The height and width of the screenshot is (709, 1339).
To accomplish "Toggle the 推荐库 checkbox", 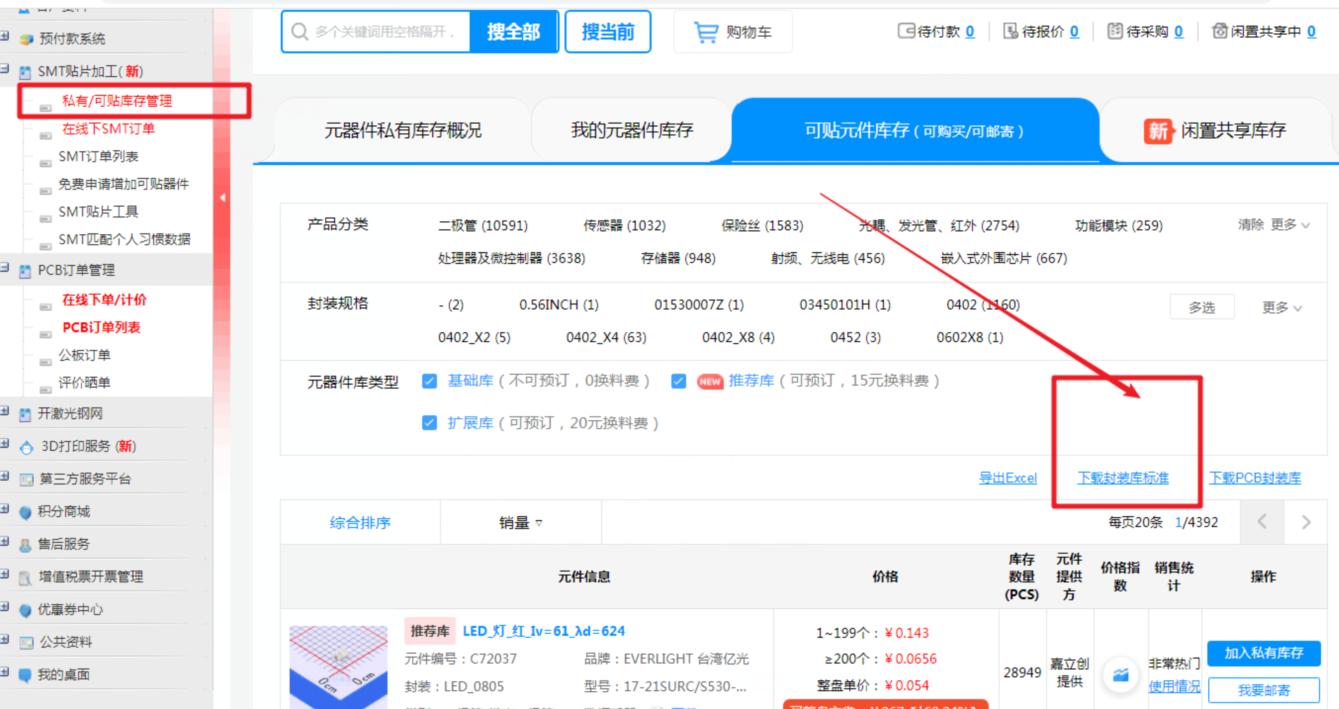I will tap(679, 381).
